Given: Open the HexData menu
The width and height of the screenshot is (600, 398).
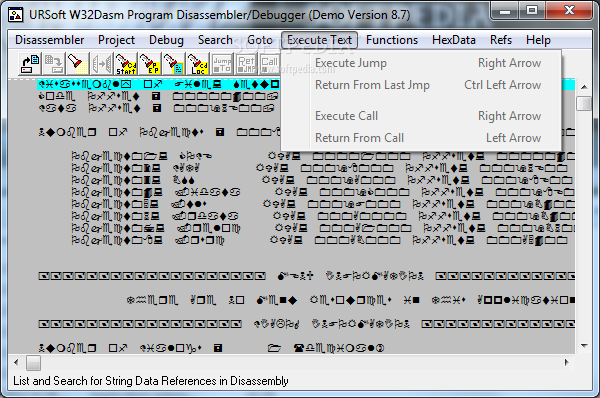Looking at the screenshot, I should pos(454,40).
